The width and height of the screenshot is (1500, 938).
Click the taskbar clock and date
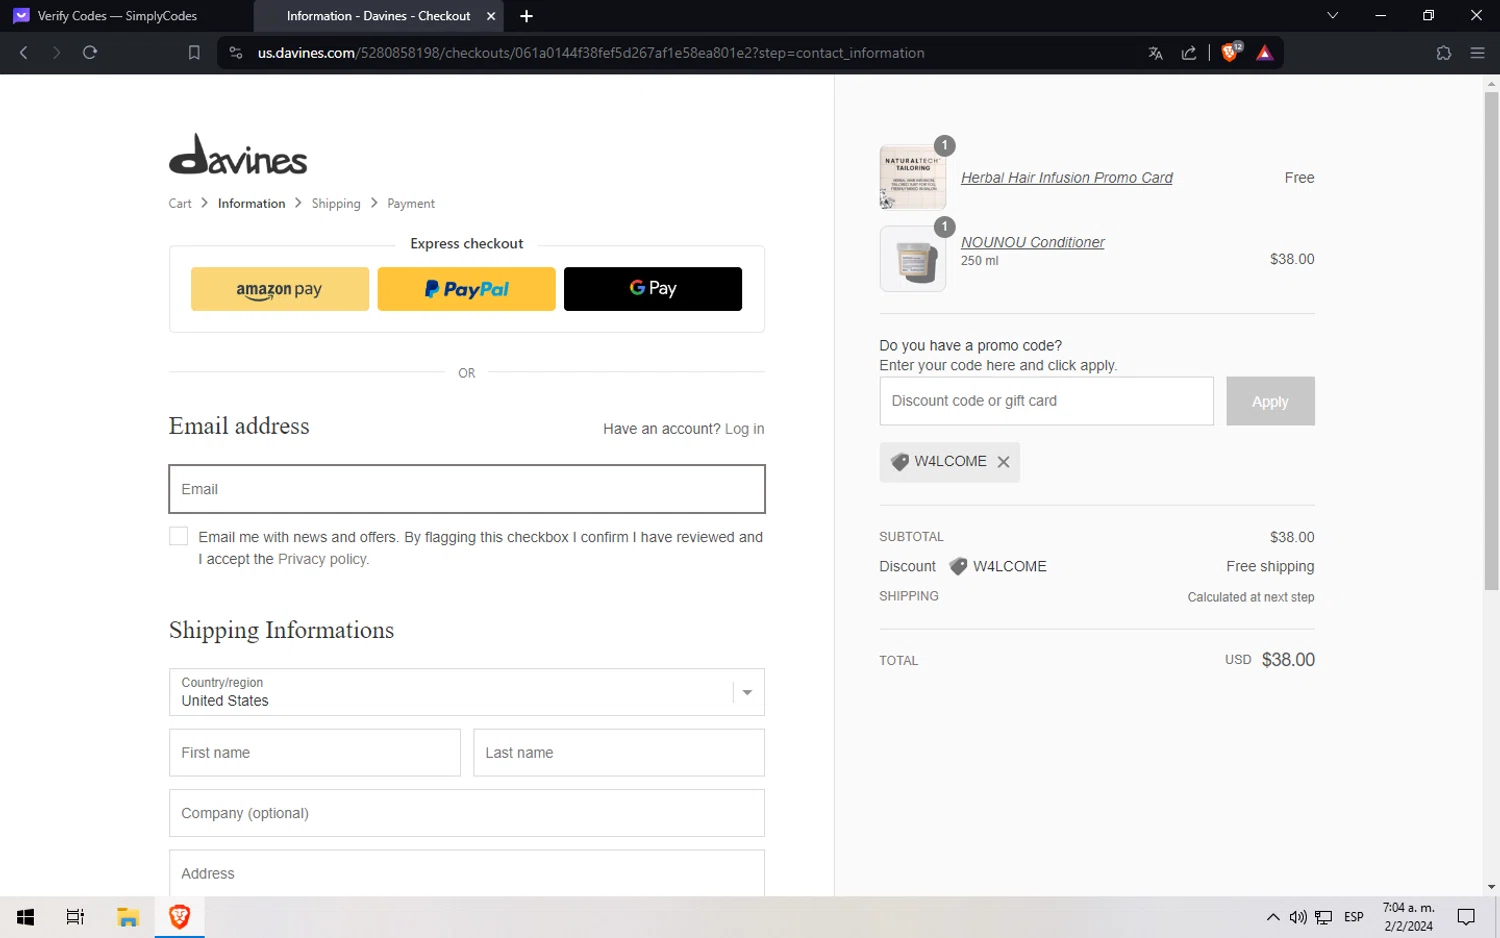tap(1408, 917)
